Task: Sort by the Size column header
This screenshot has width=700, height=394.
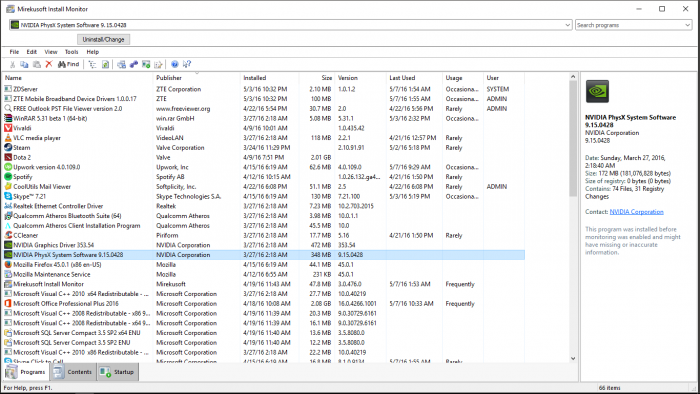Action: (x=317, y=78)
